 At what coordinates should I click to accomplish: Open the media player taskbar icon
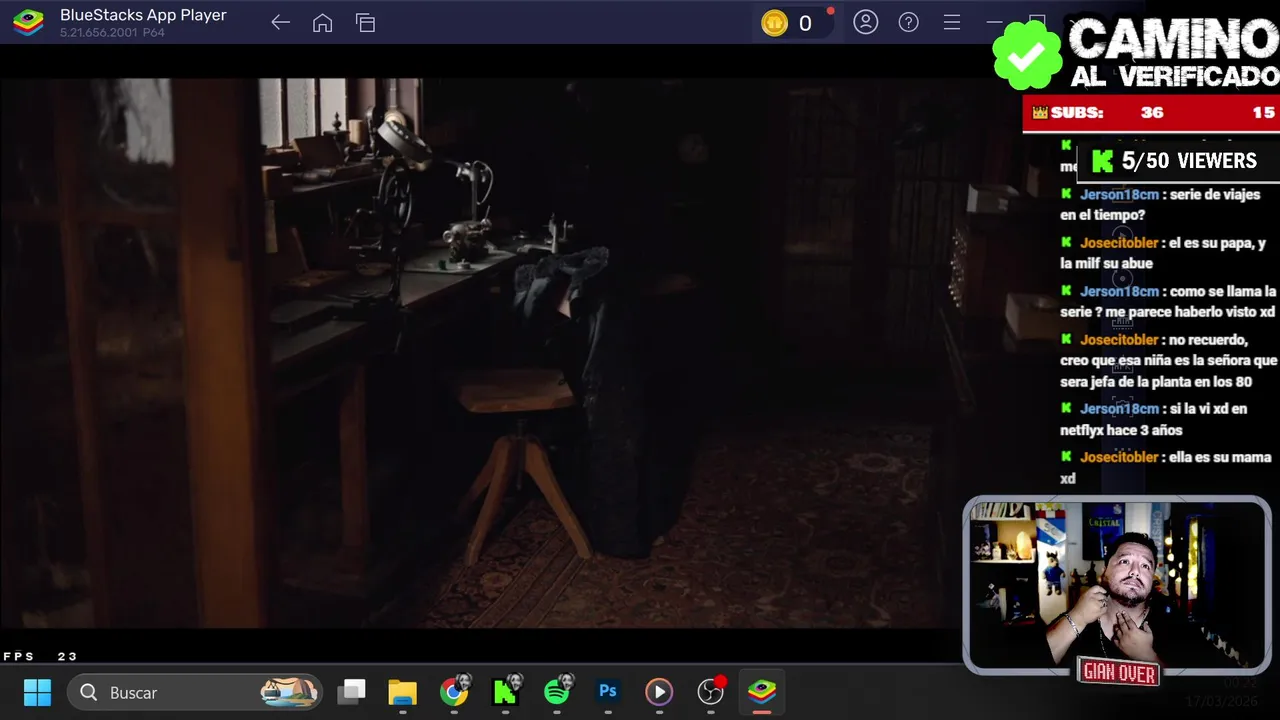pyautogui.click(x=658, y=692)
